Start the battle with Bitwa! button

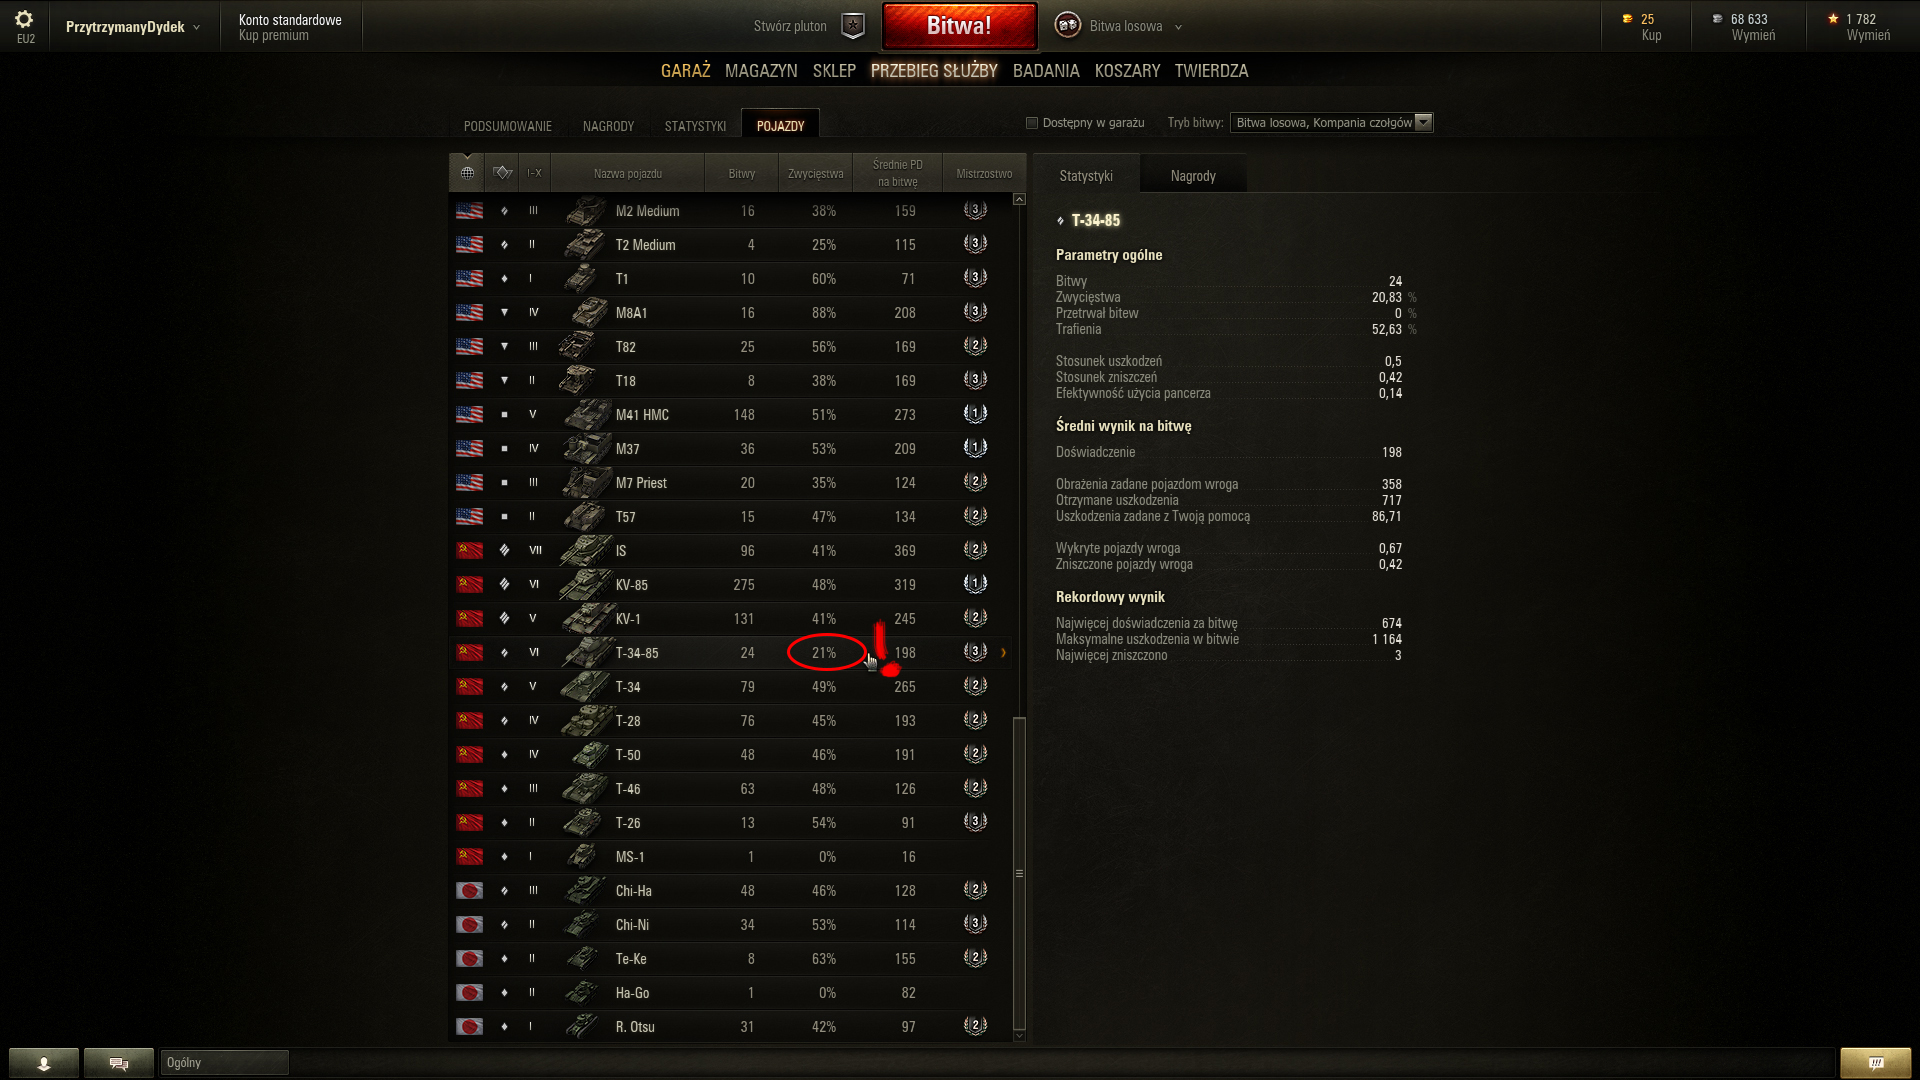coord(959,26)
